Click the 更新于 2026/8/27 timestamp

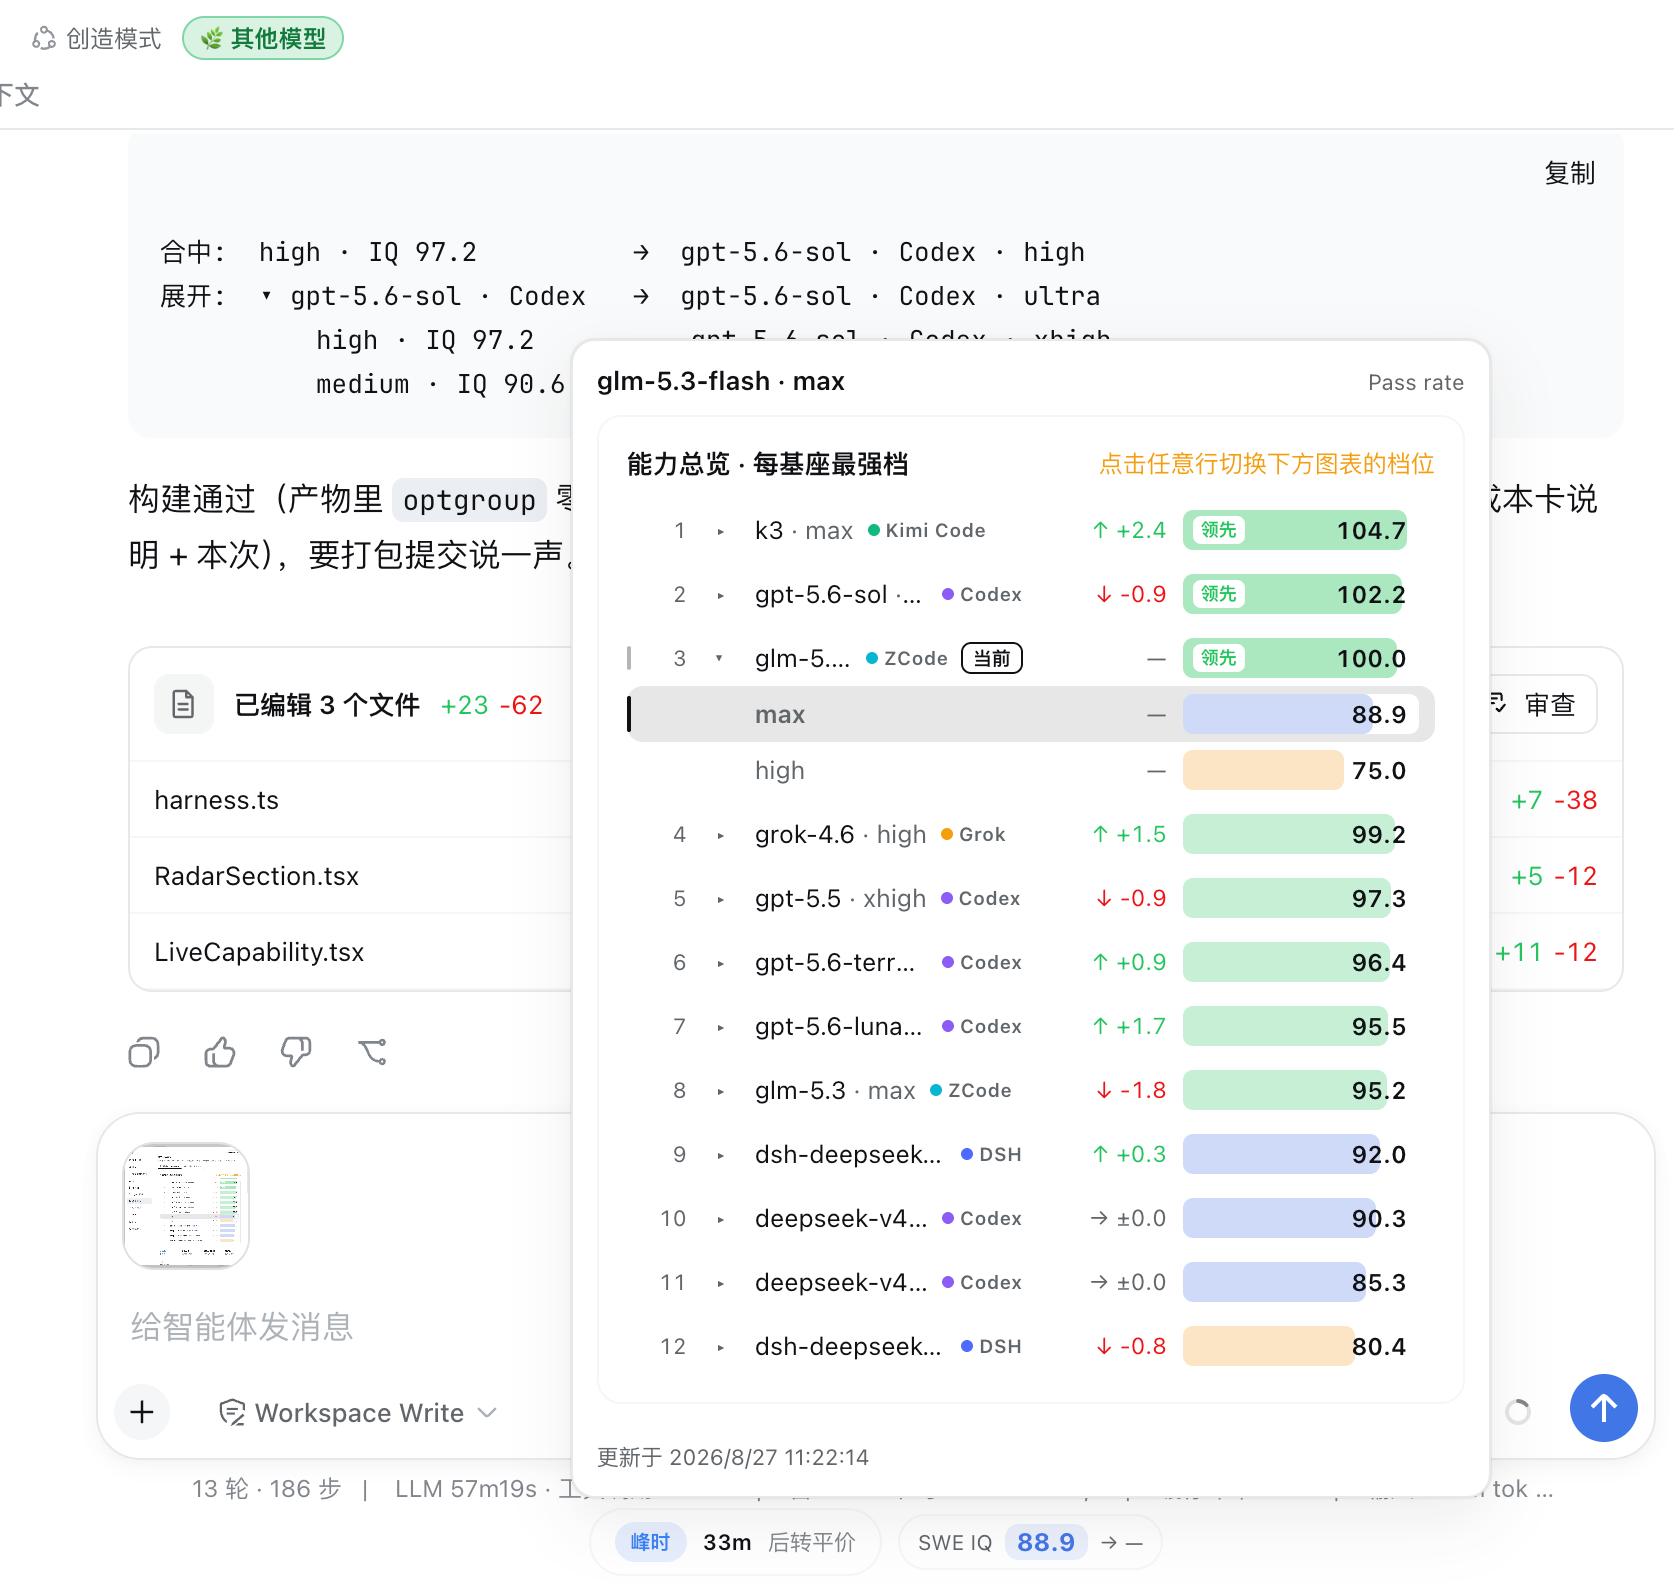click(733, 1457)
